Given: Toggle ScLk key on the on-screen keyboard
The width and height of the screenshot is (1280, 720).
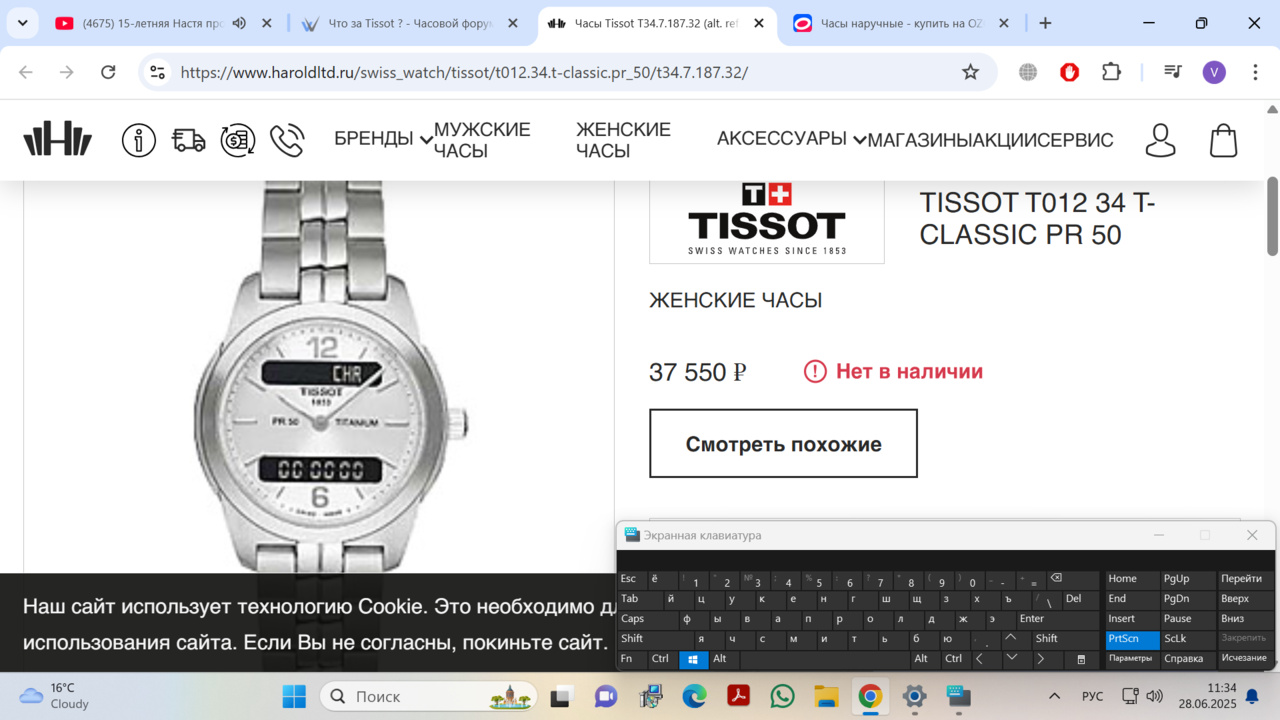Looking at the screenshot, I should tap(1187, 639).
